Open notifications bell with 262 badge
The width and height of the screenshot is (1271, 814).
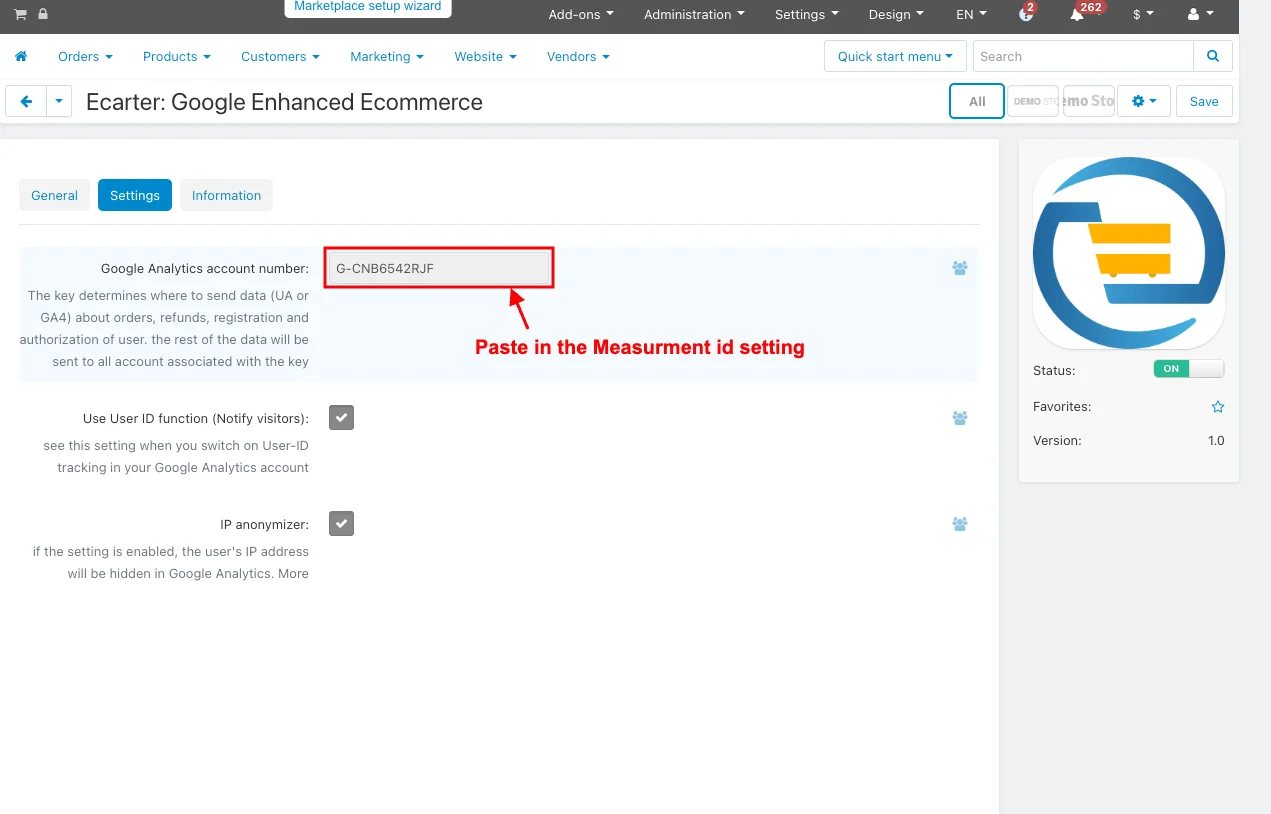coord(1078,15)
